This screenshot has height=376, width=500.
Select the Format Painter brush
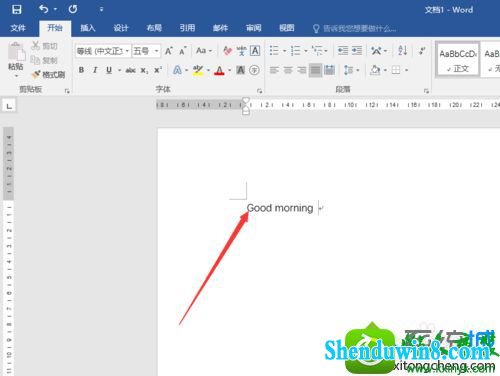pyautogui.click(x=48, y=75)
